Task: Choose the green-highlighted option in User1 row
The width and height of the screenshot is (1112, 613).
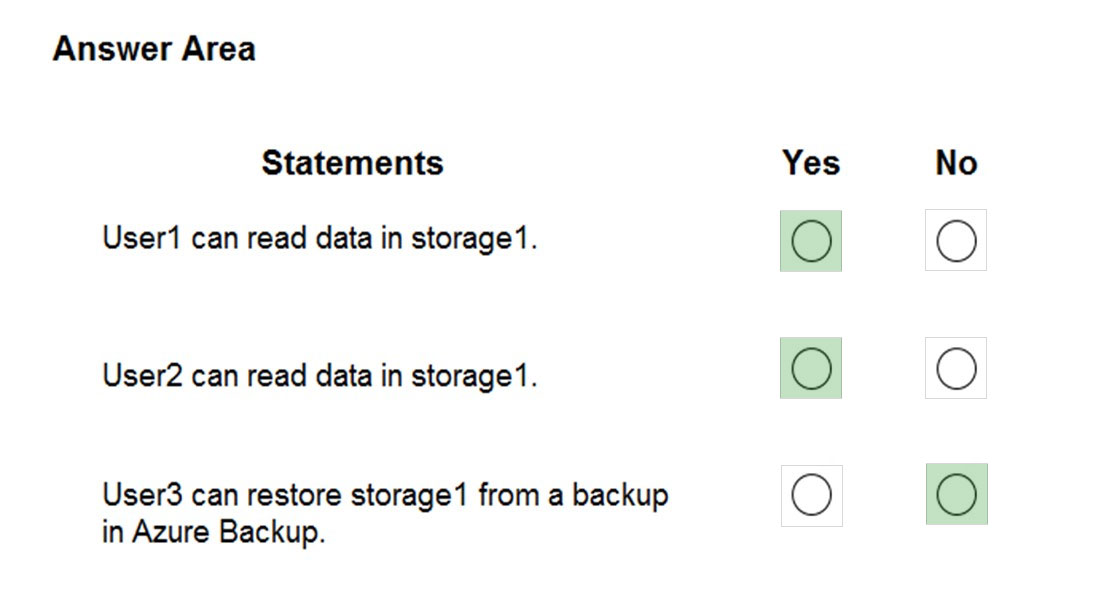Action: [x=811, y=241]
